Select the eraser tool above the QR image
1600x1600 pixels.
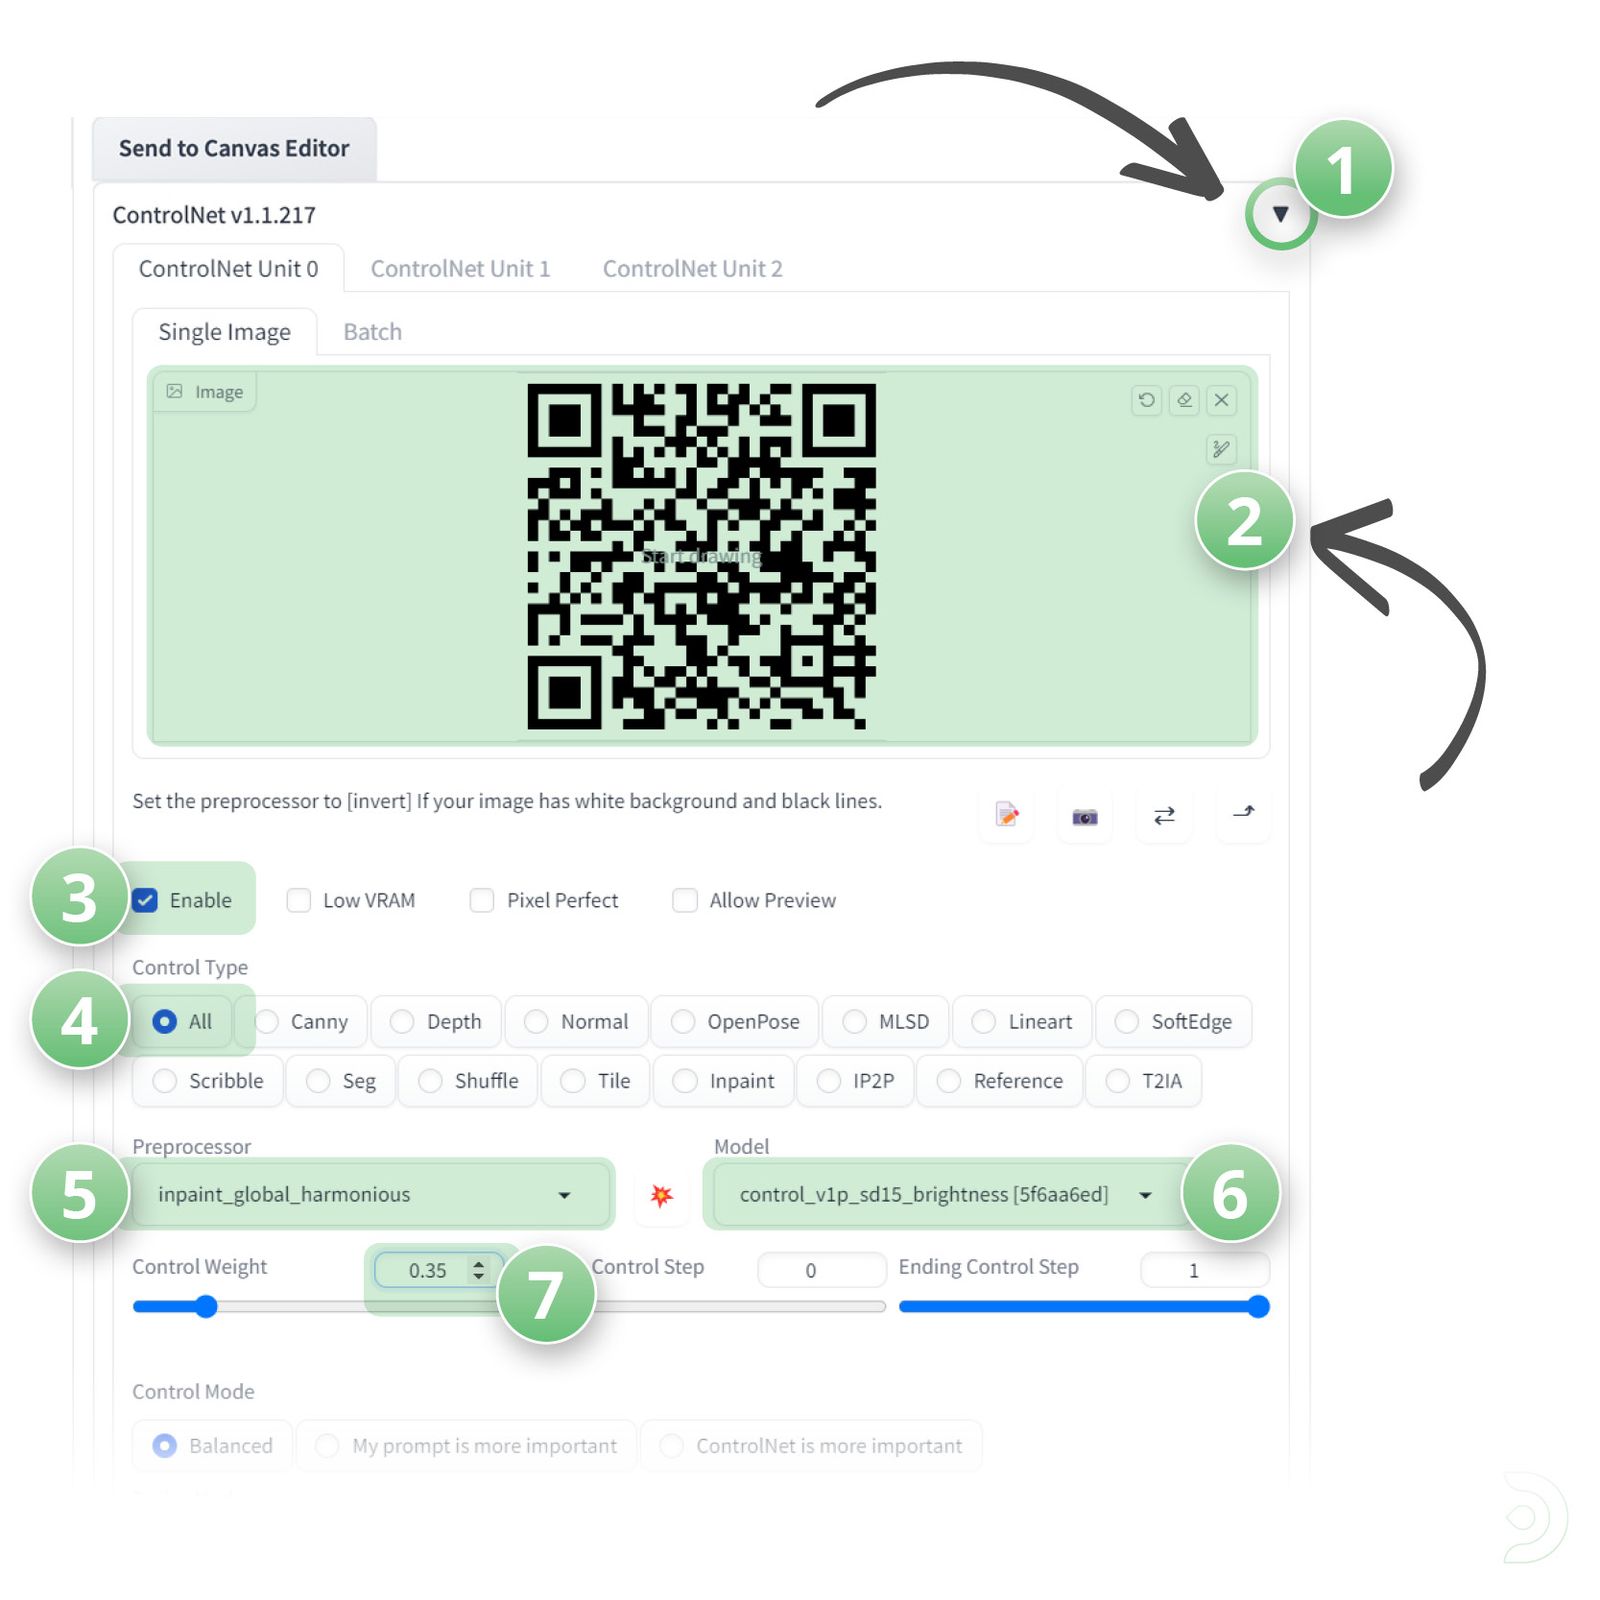[x=1185, y=401]
